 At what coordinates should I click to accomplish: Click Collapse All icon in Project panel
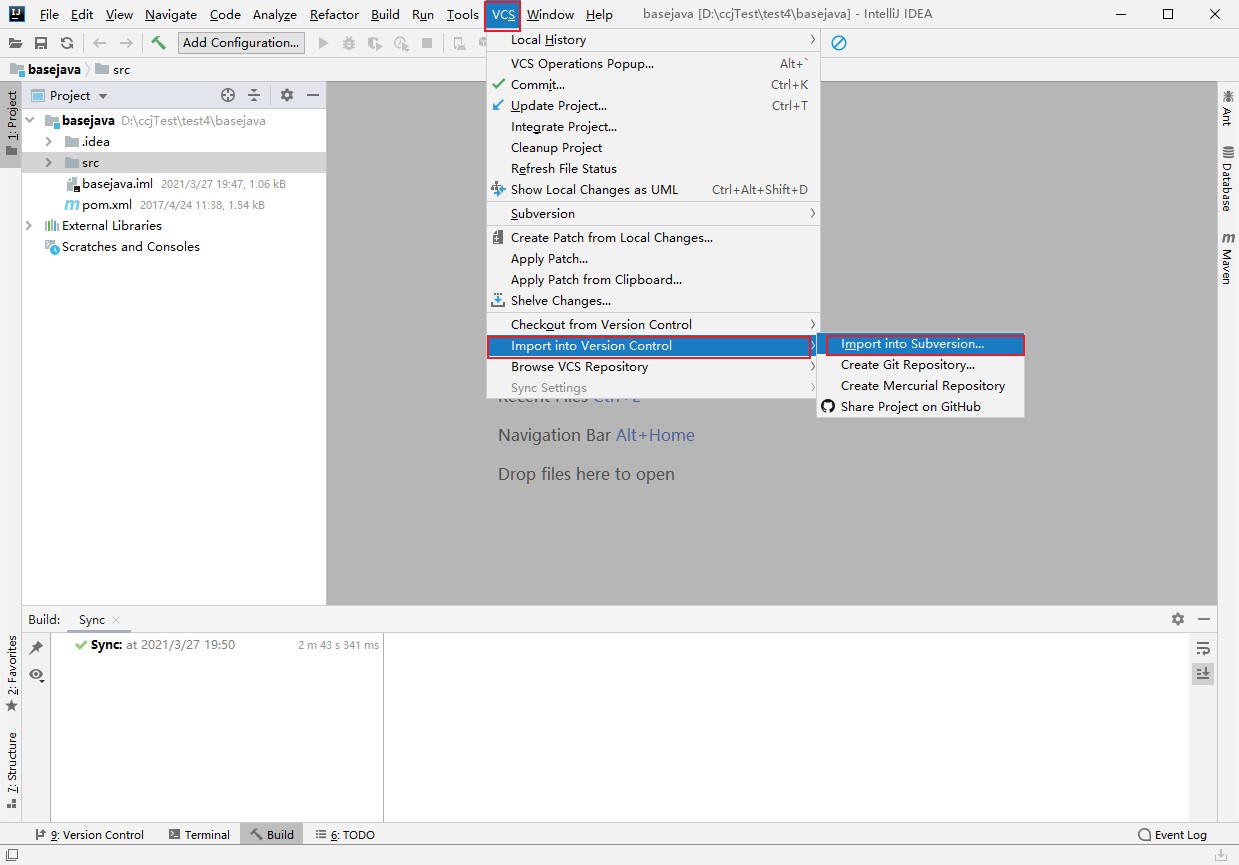coord(254,95)
